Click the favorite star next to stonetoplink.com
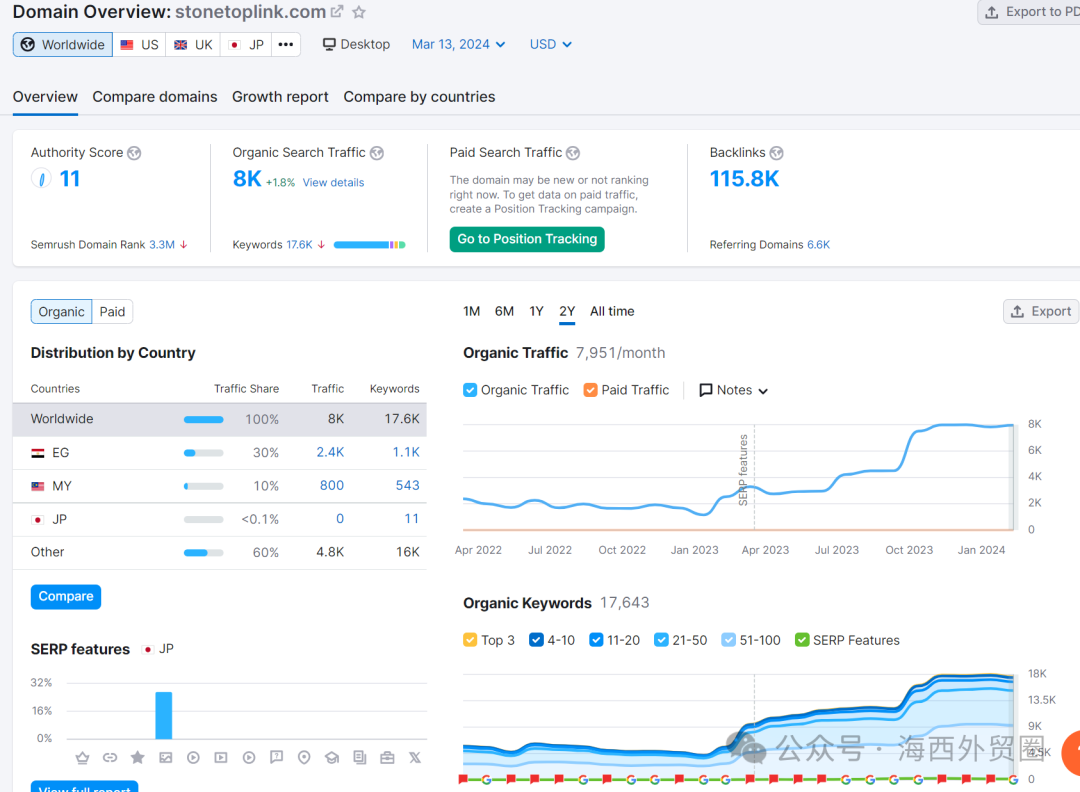The width and height of the screenshot is (1080, 792). tap(359, 12)
